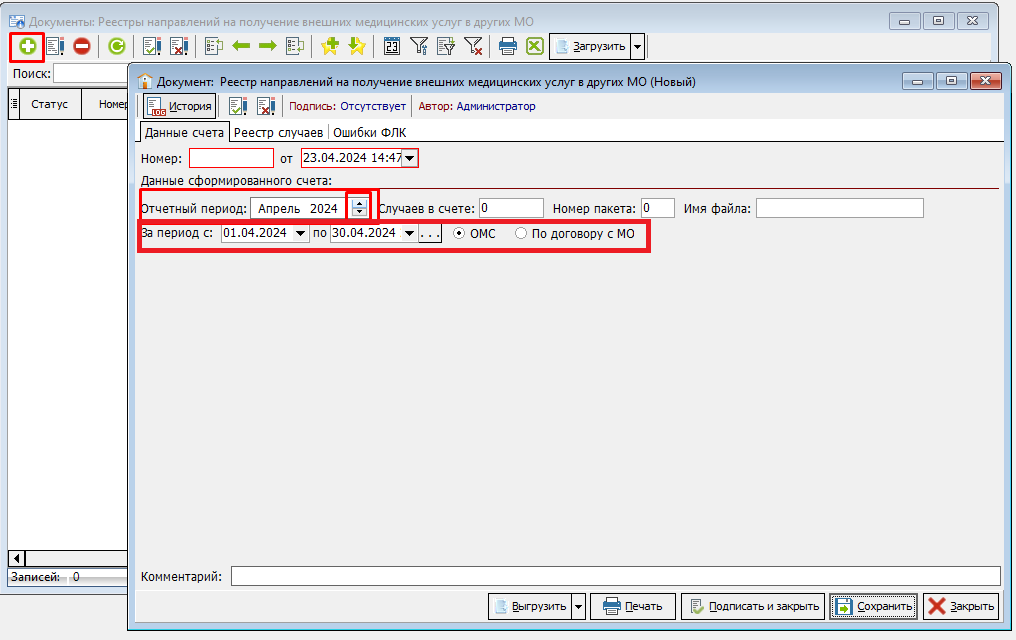This screenshot has height=640, width=1016.
Task: Click the Подписать и закрыть button
Action: click(753, 606)
